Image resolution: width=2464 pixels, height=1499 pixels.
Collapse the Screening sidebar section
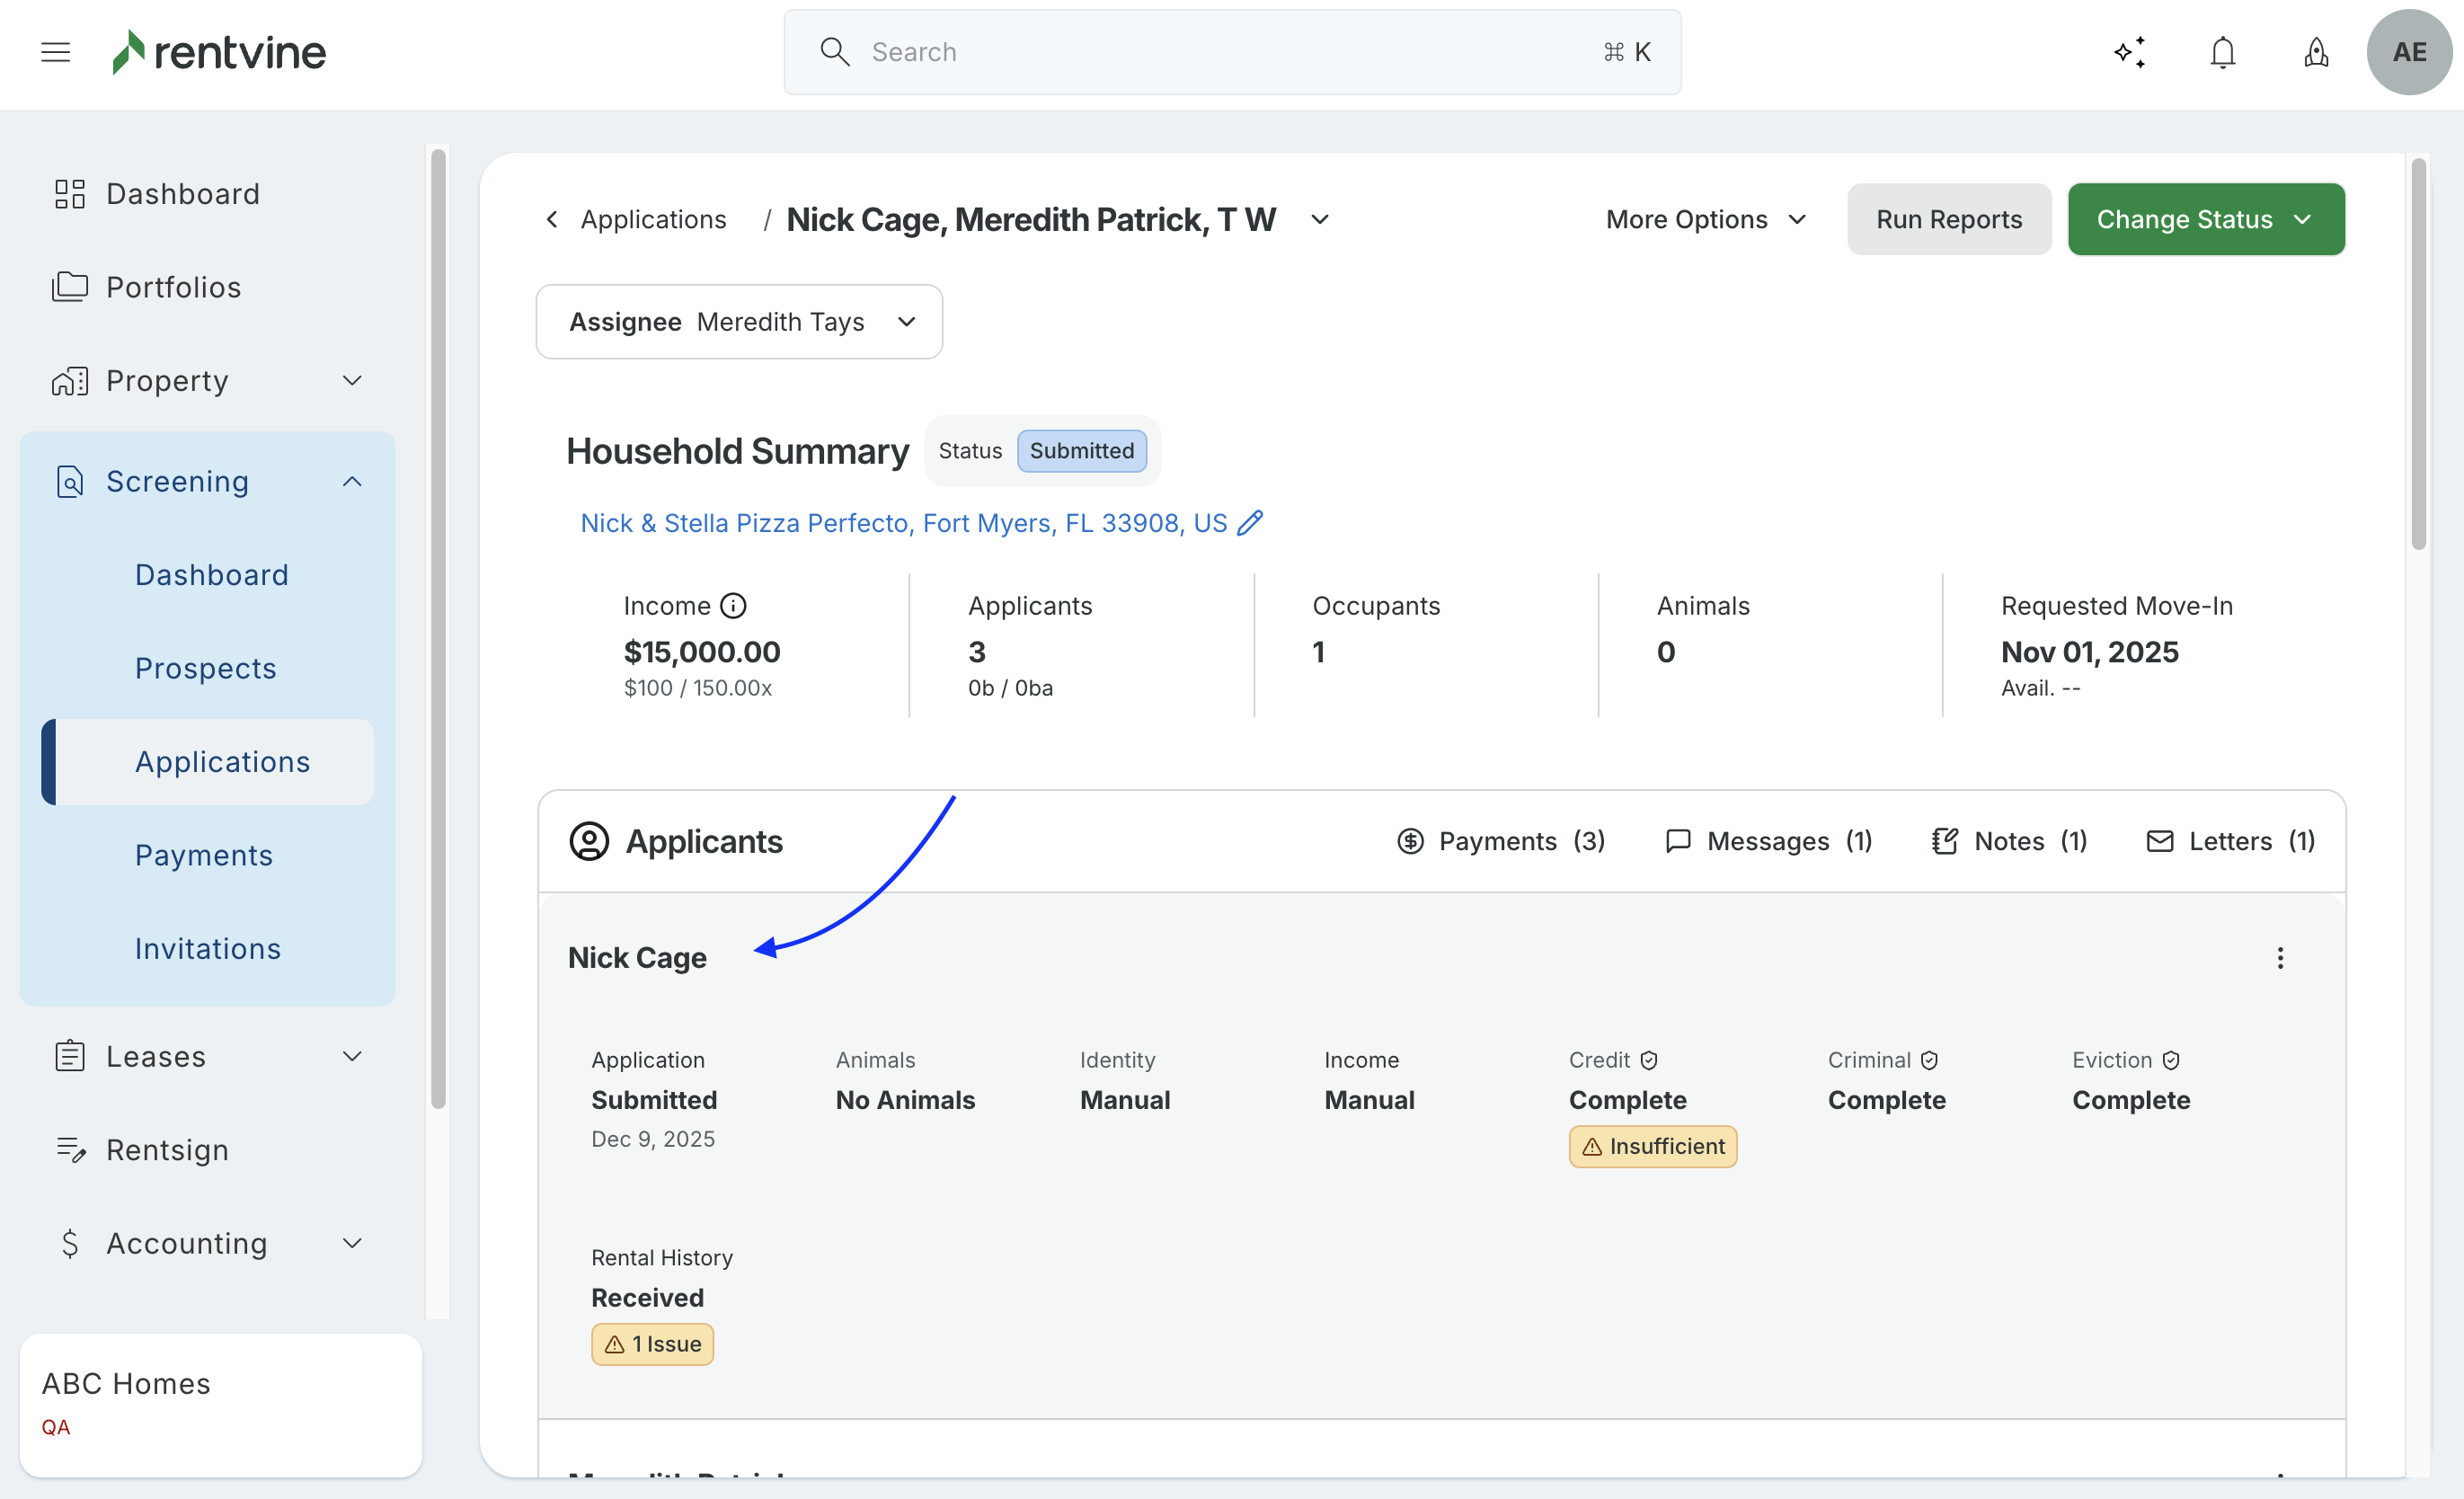352,482
